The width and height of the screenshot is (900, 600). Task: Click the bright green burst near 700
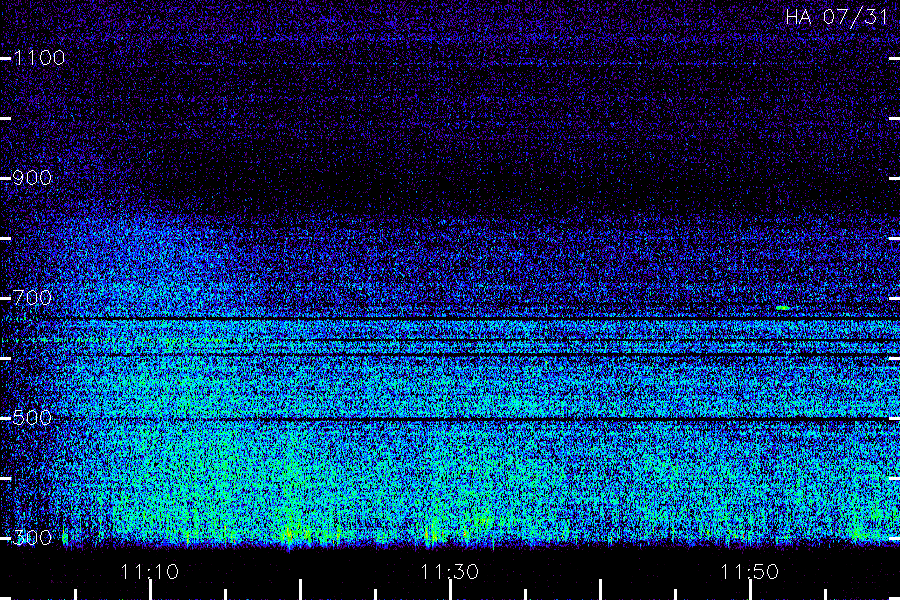783,308
